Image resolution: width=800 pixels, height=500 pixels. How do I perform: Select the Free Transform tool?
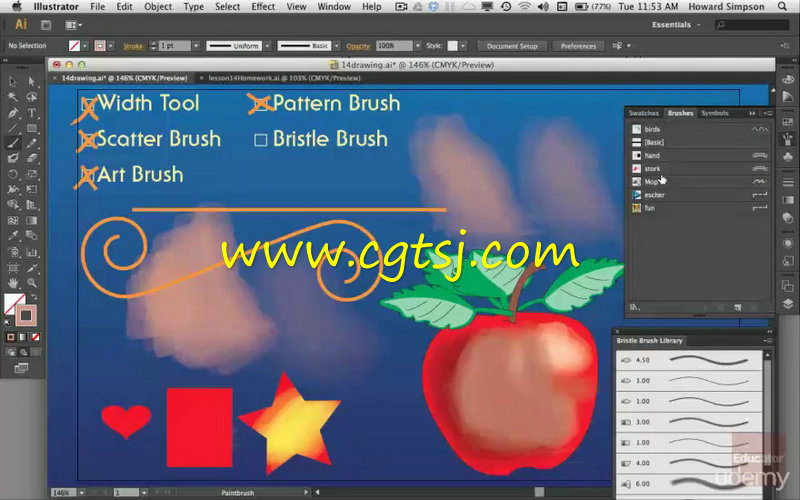pyautogui.click(x=32, y=190)
